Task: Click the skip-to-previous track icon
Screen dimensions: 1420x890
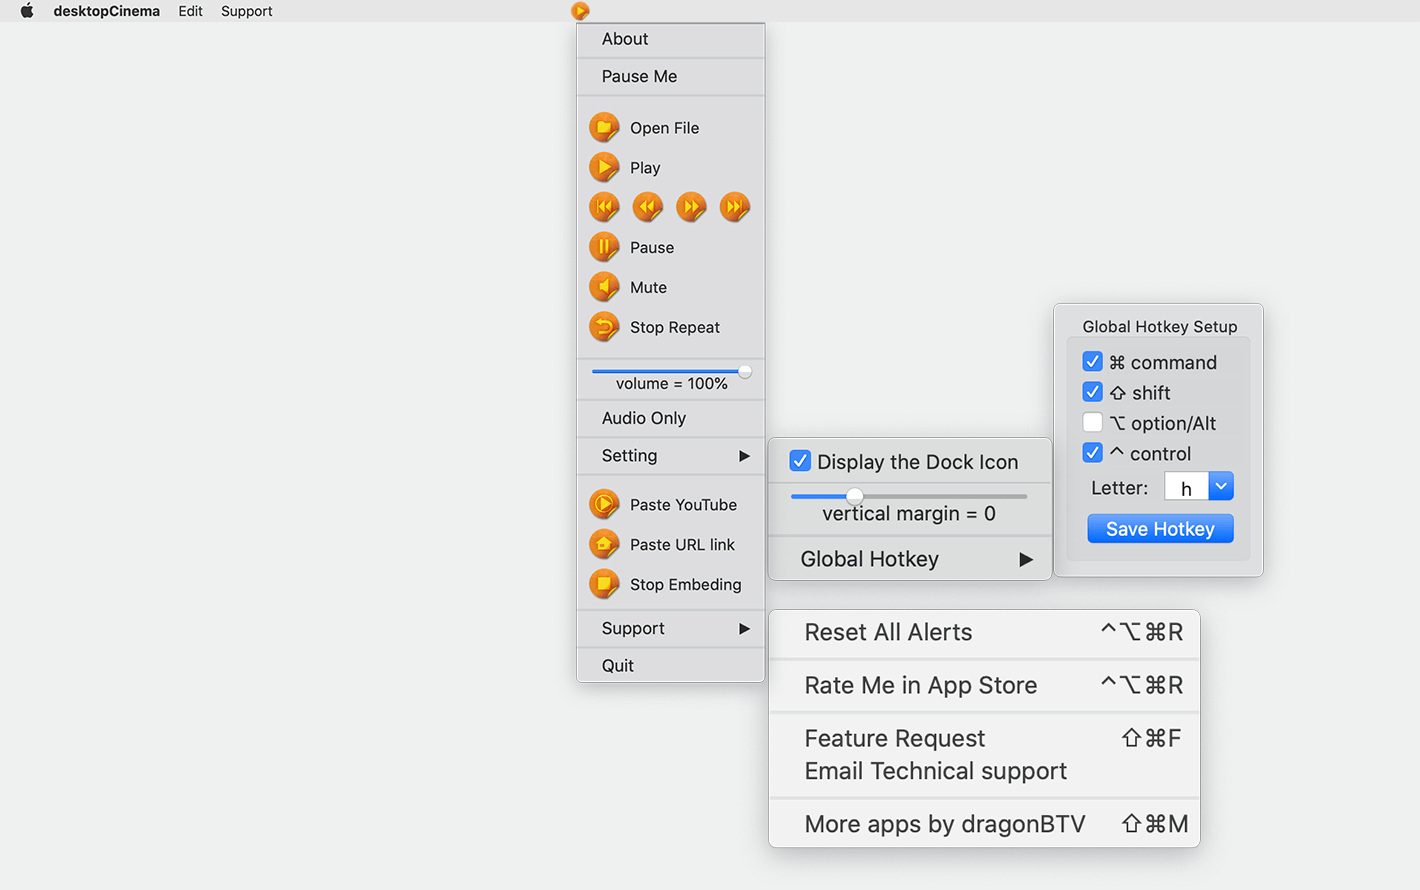Action: [x=604, y=207]
